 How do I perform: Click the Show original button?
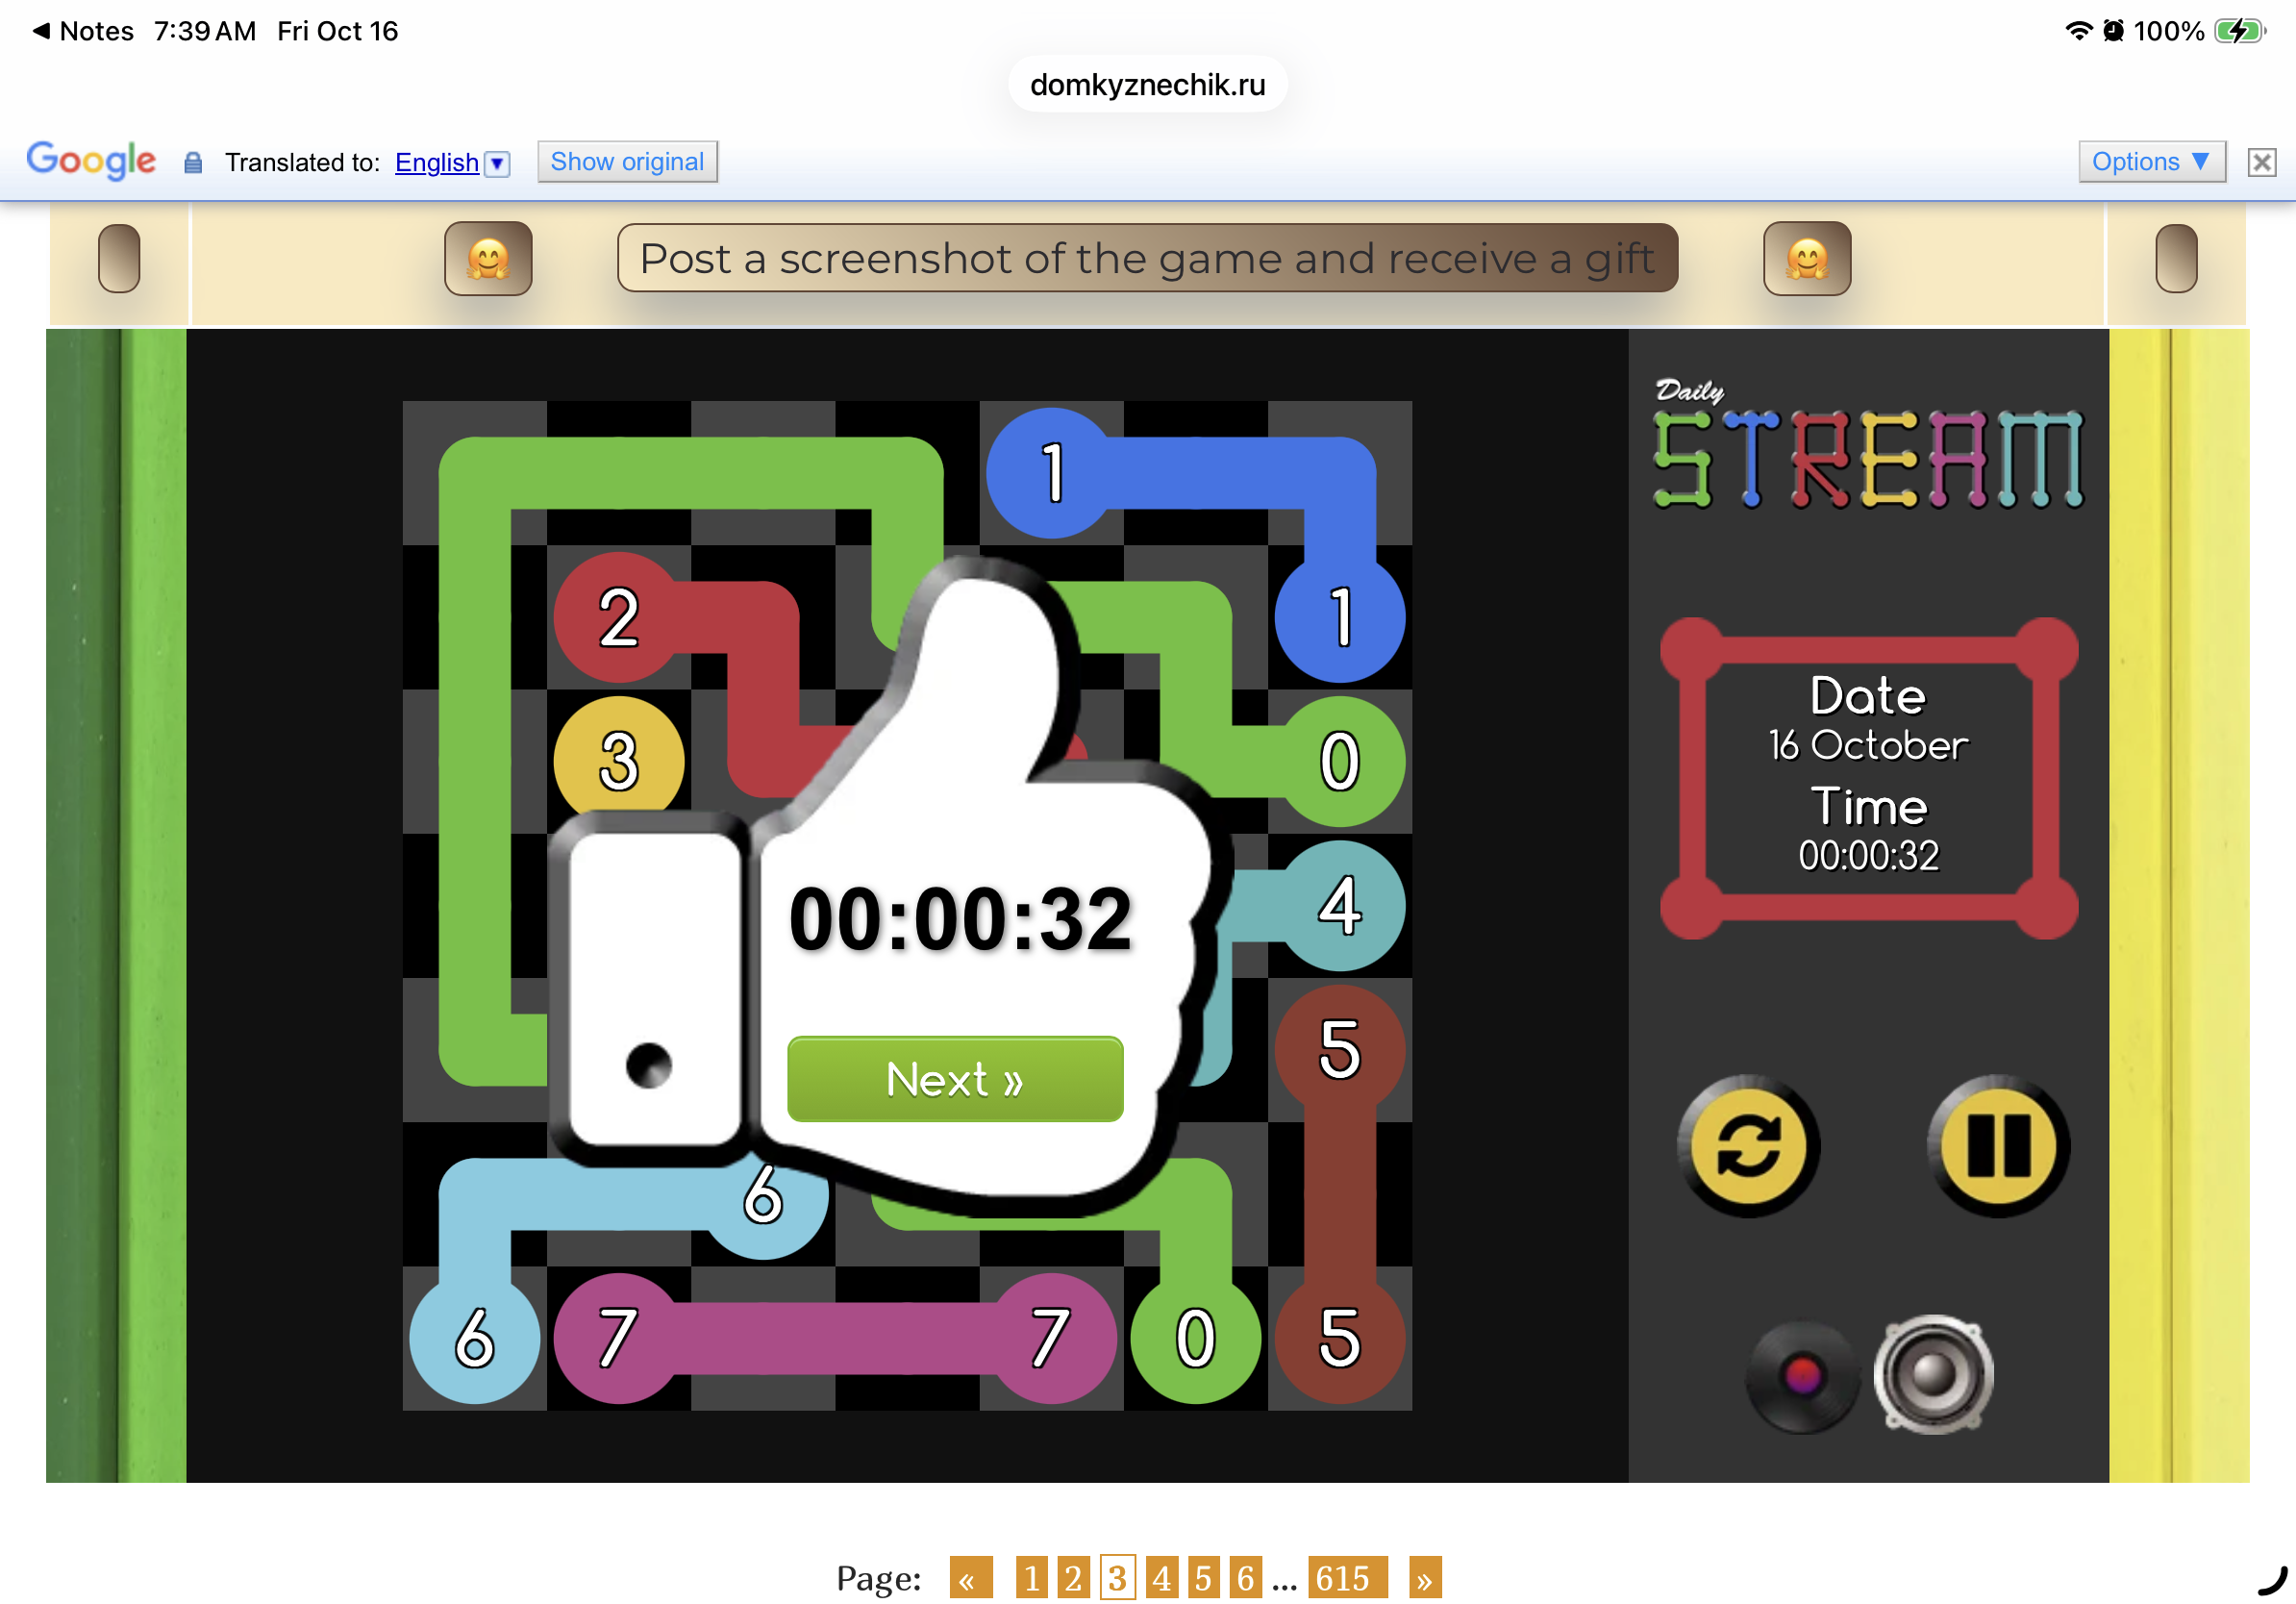[627, 162]
